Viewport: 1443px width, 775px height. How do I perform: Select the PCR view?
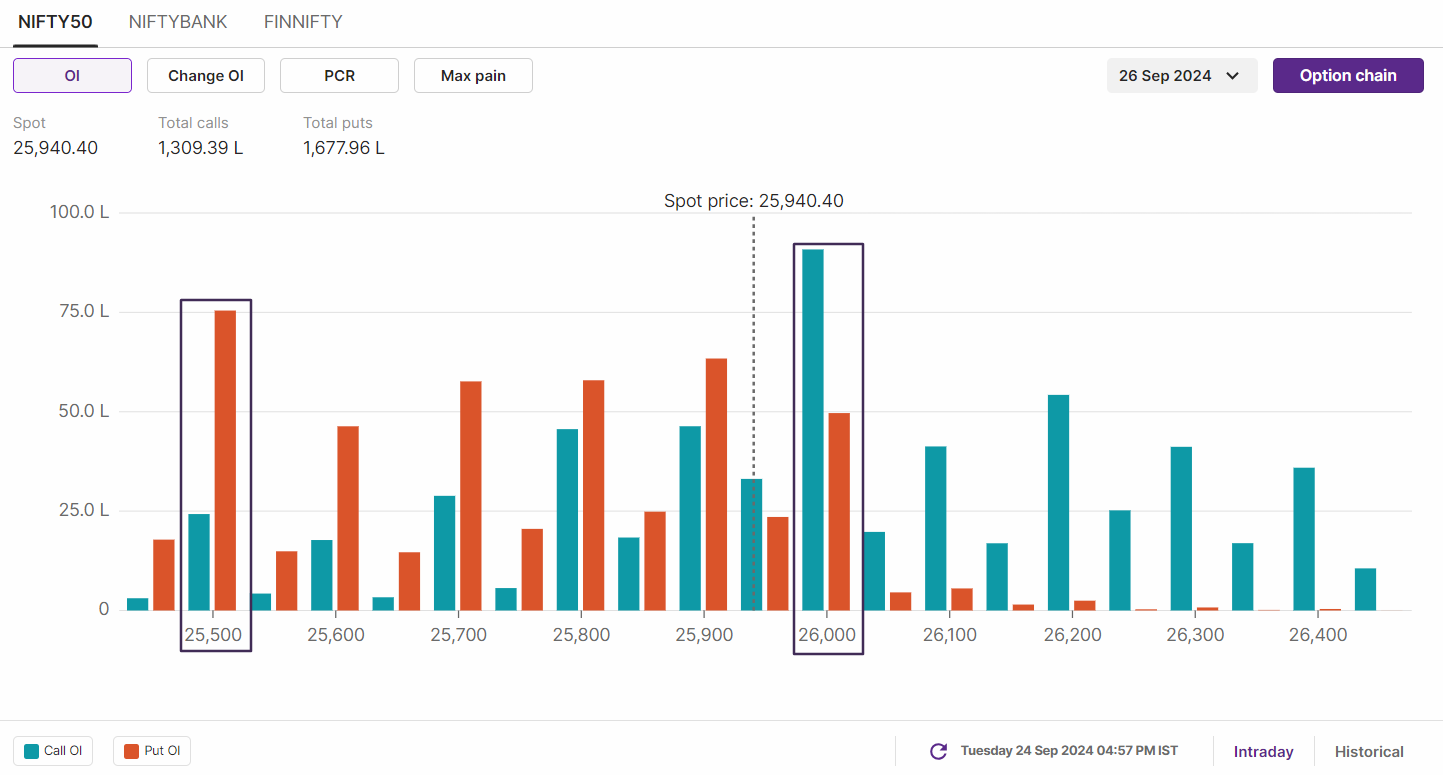pyautogui.click(x=339, y=75)
